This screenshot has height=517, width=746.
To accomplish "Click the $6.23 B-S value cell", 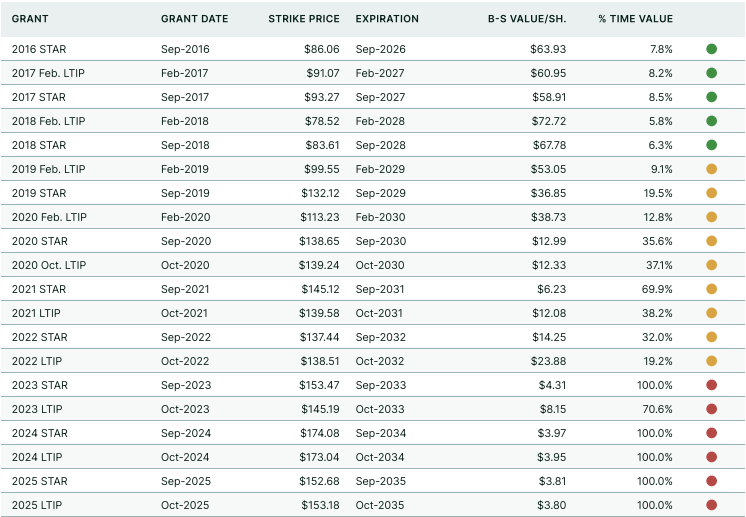I will point(552,289).
